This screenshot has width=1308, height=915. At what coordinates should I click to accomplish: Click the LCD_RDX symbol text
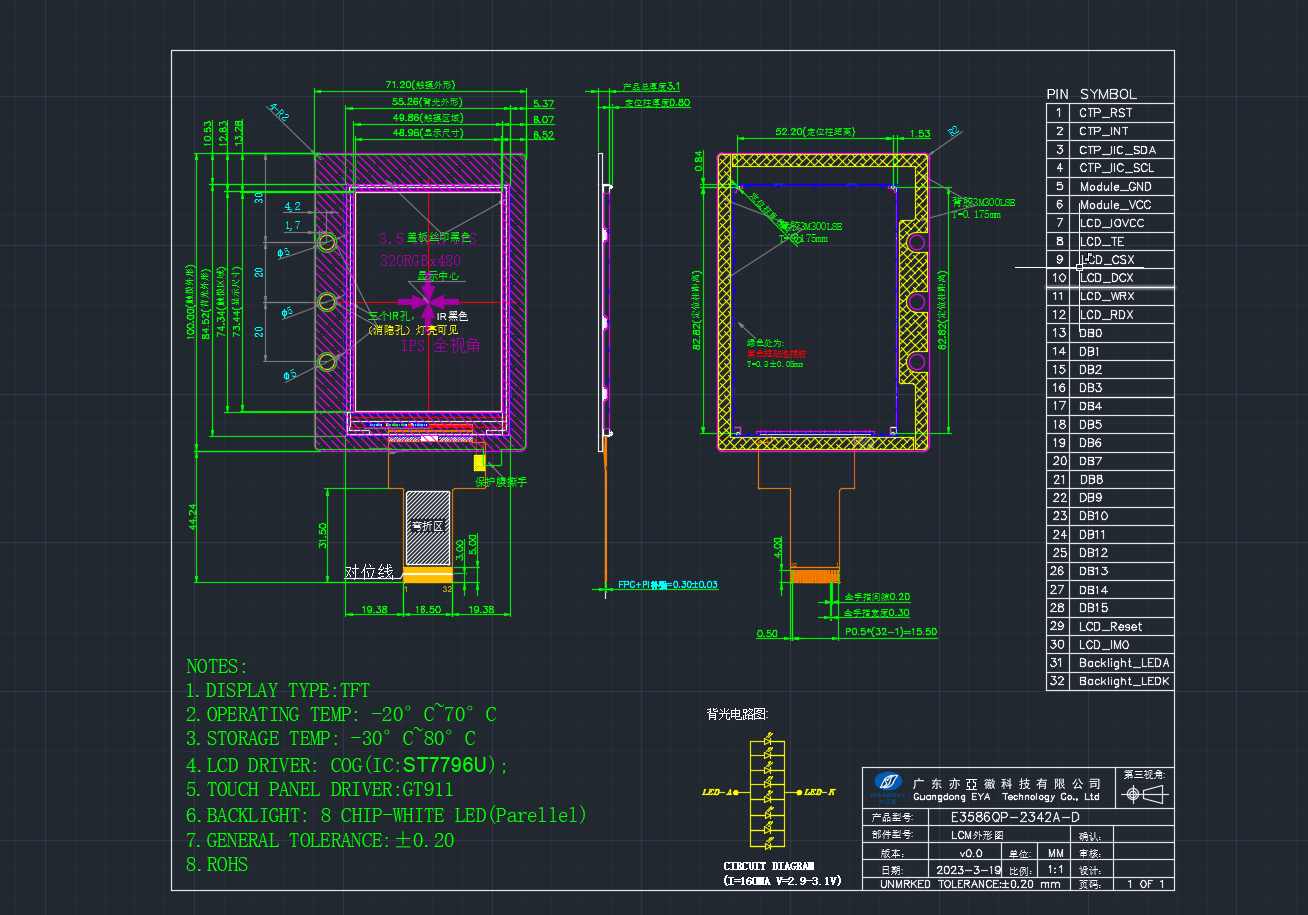click(1106, 315)
